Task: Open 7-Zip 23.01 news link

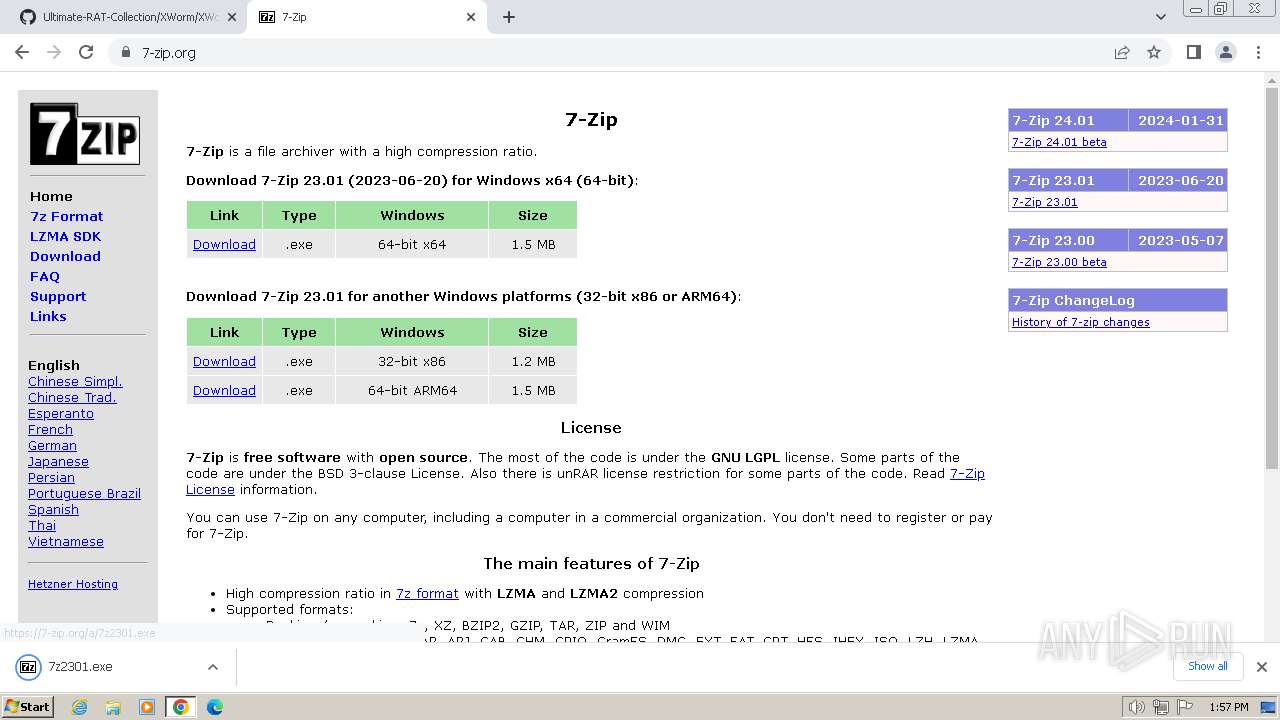Action: [1044, 202]
